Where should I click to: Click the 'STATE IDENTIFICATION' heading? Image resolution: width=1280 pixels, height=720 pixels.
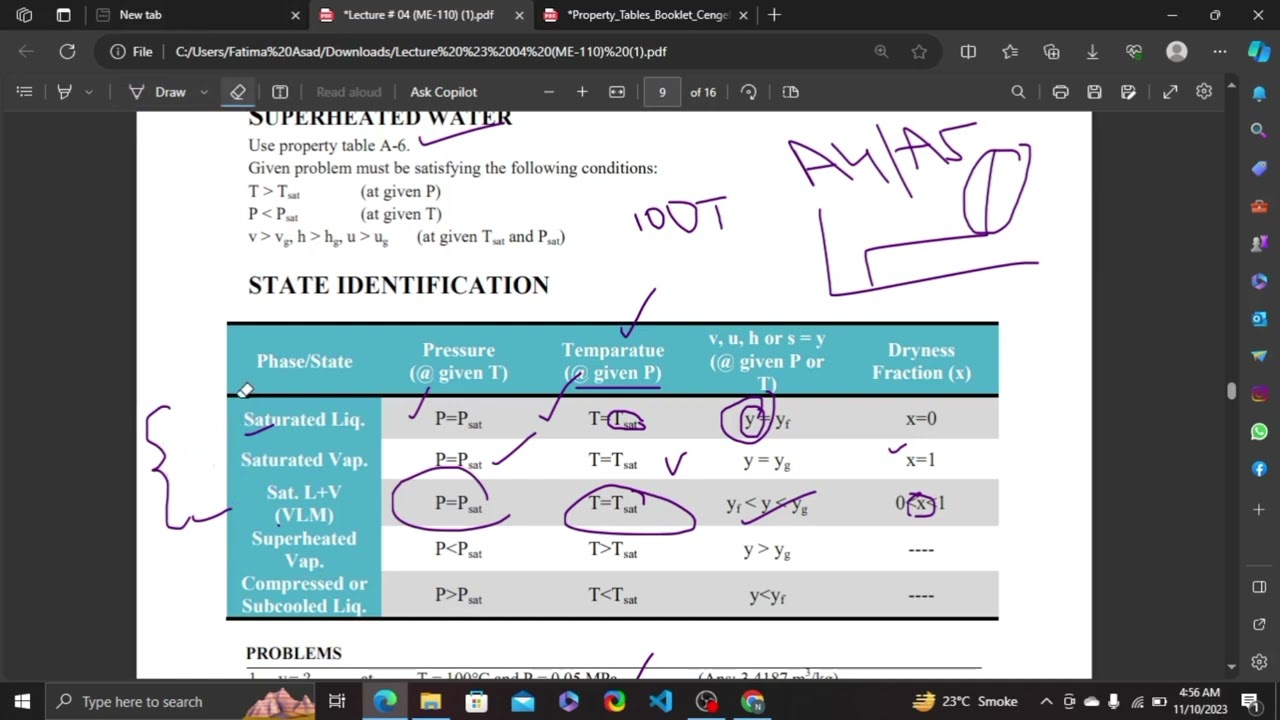pyautogui.click(x=398, y=285)
